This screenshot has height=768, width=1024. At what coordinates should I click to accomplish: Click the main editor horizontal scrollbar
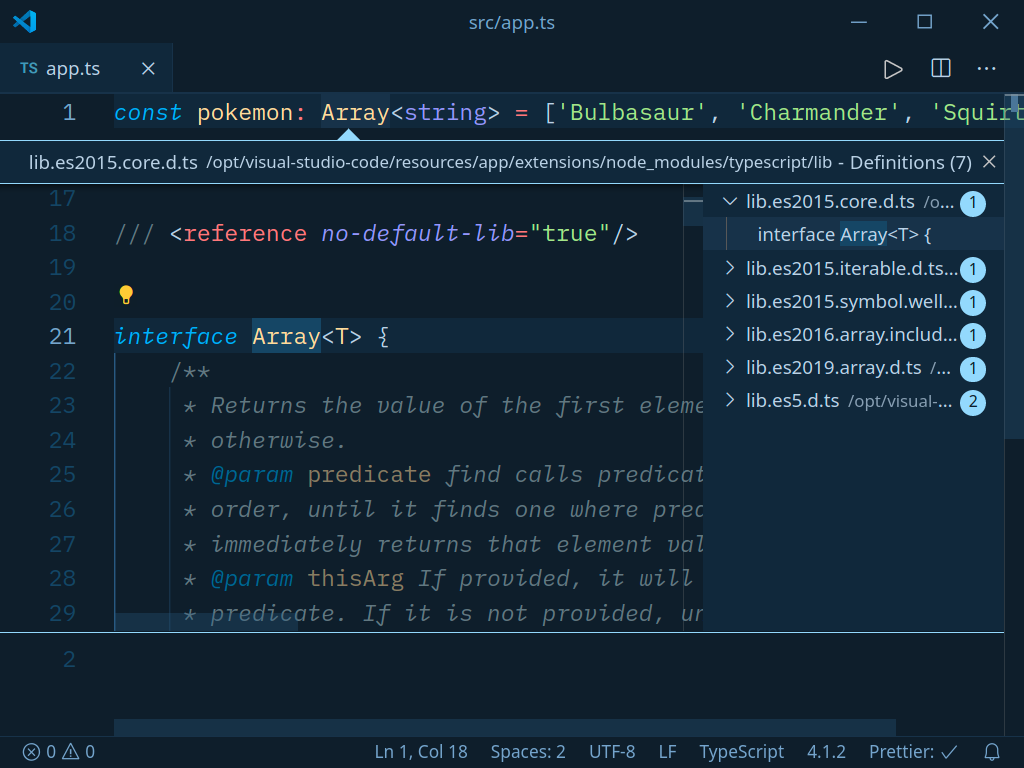[505, 728]
